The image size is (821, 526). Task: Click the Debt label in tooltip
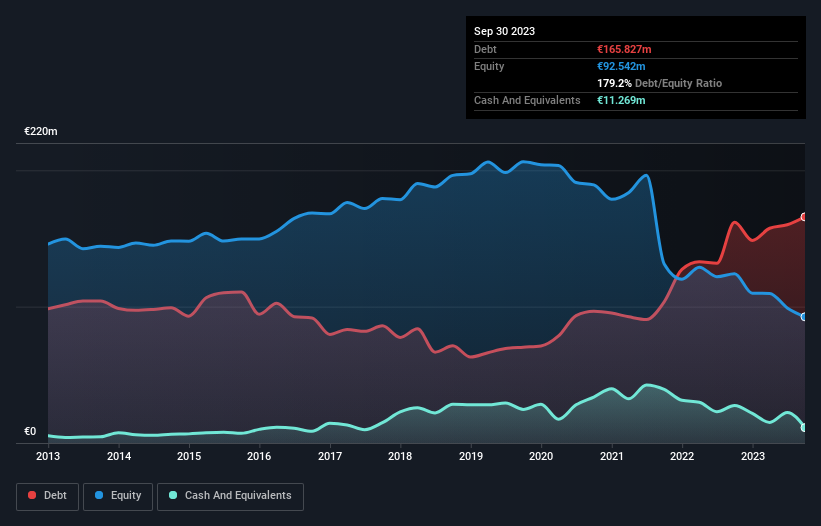(x=485, y=49)
